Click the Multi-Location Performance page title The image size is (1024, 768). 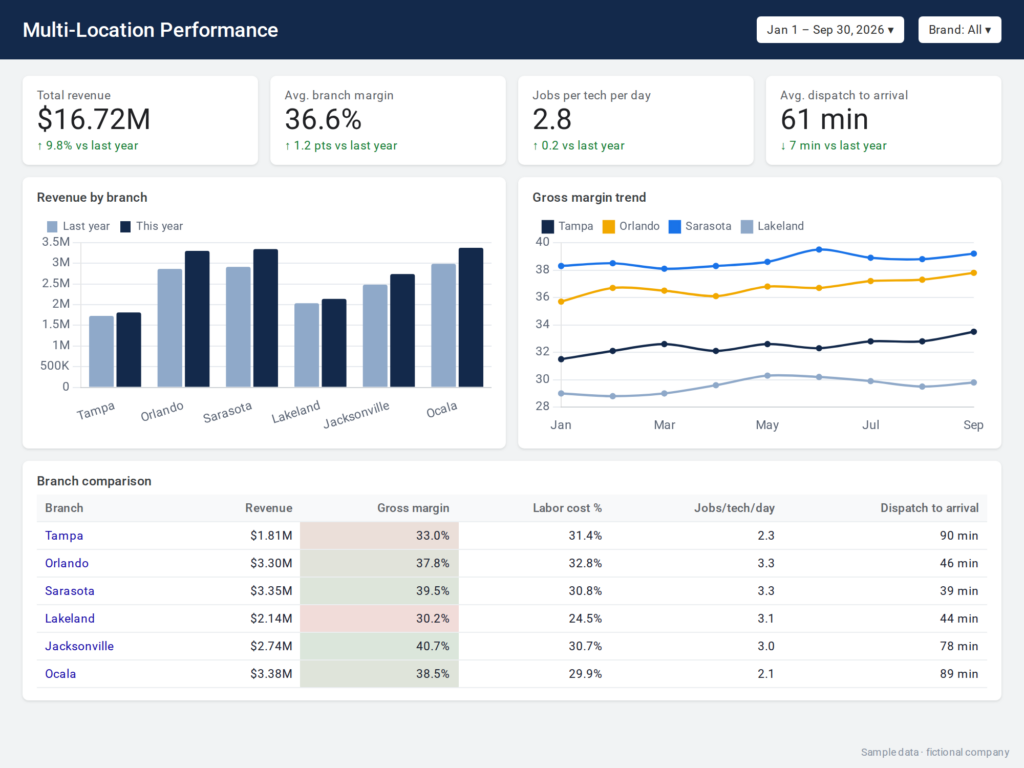click(x=150, y=30)
